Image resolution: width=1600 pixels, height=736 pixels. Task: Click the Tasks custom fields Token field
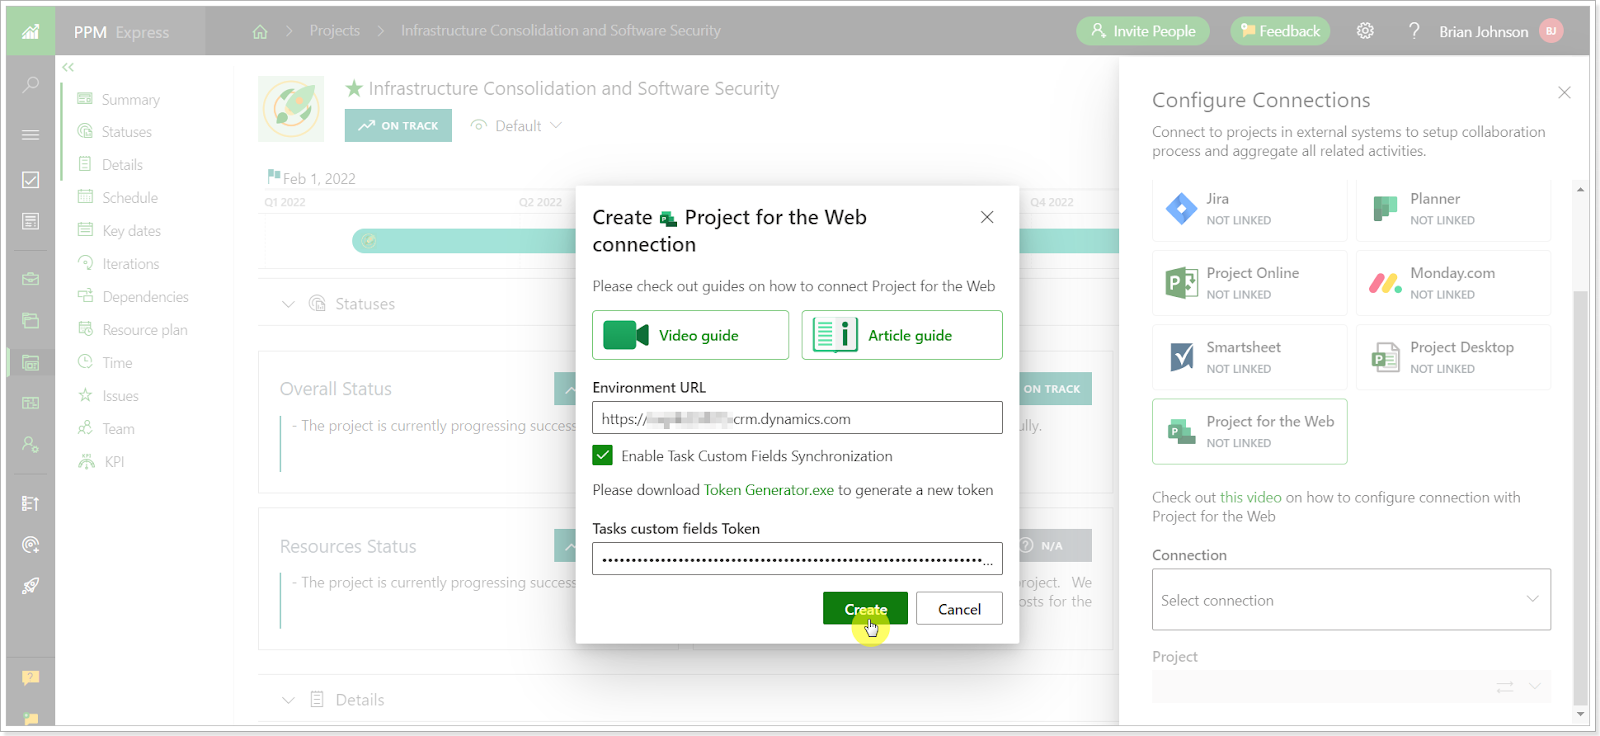(797, 559)
